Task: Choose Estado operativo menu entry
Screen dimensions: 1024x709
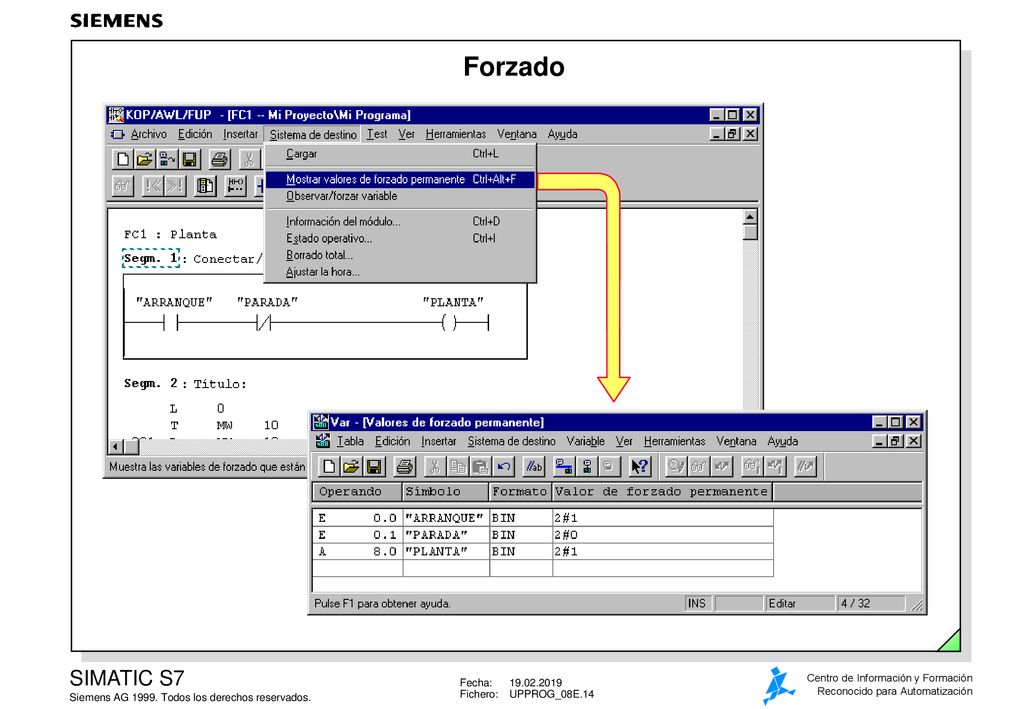Action: coord(400,239)
